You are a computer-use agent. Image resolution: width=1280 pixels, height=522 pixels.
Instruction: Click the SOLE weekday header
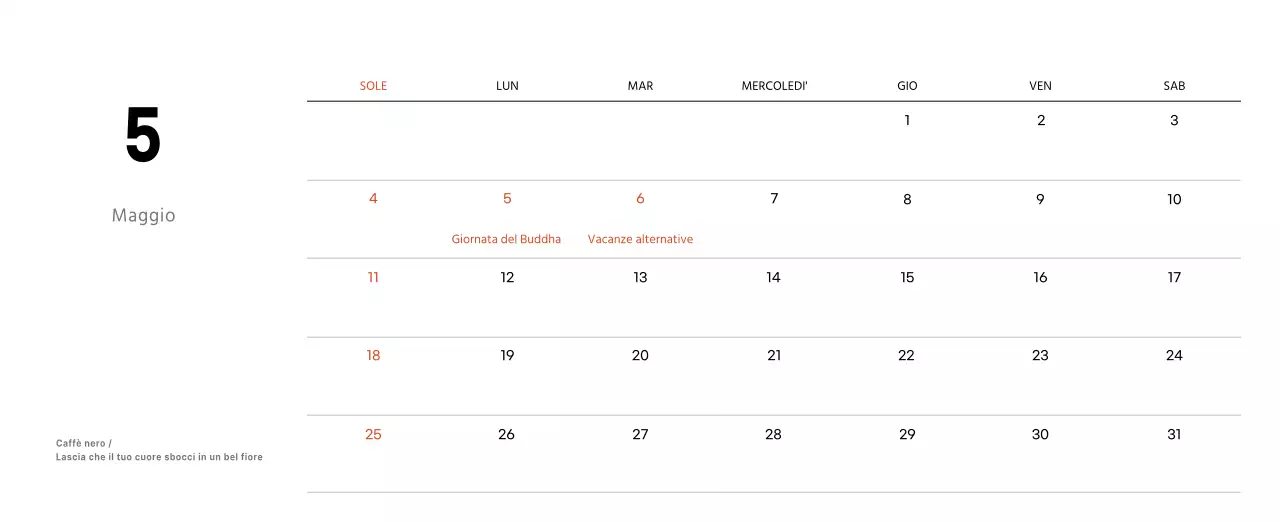(x=373, y=86)
